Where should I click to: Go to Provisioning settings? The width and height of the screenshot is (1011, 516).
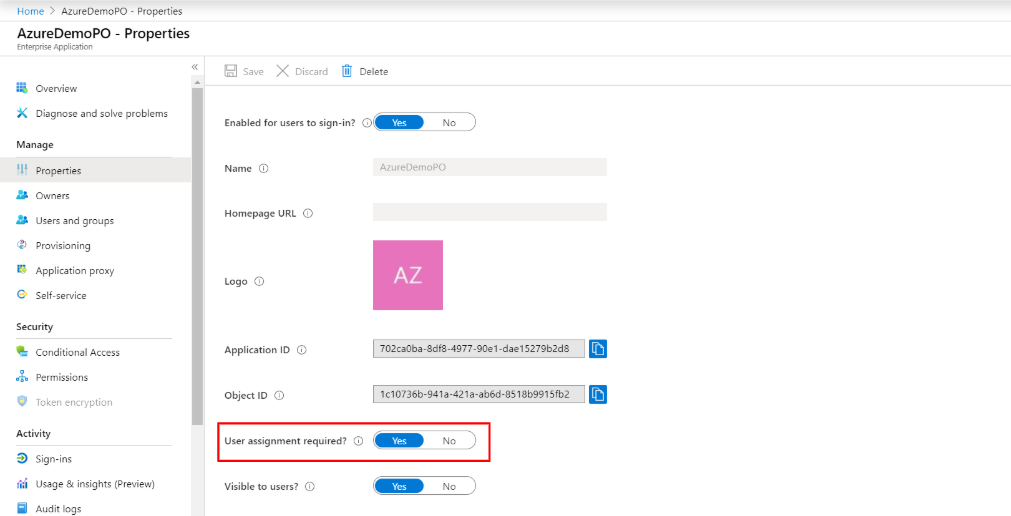[62, 245]
